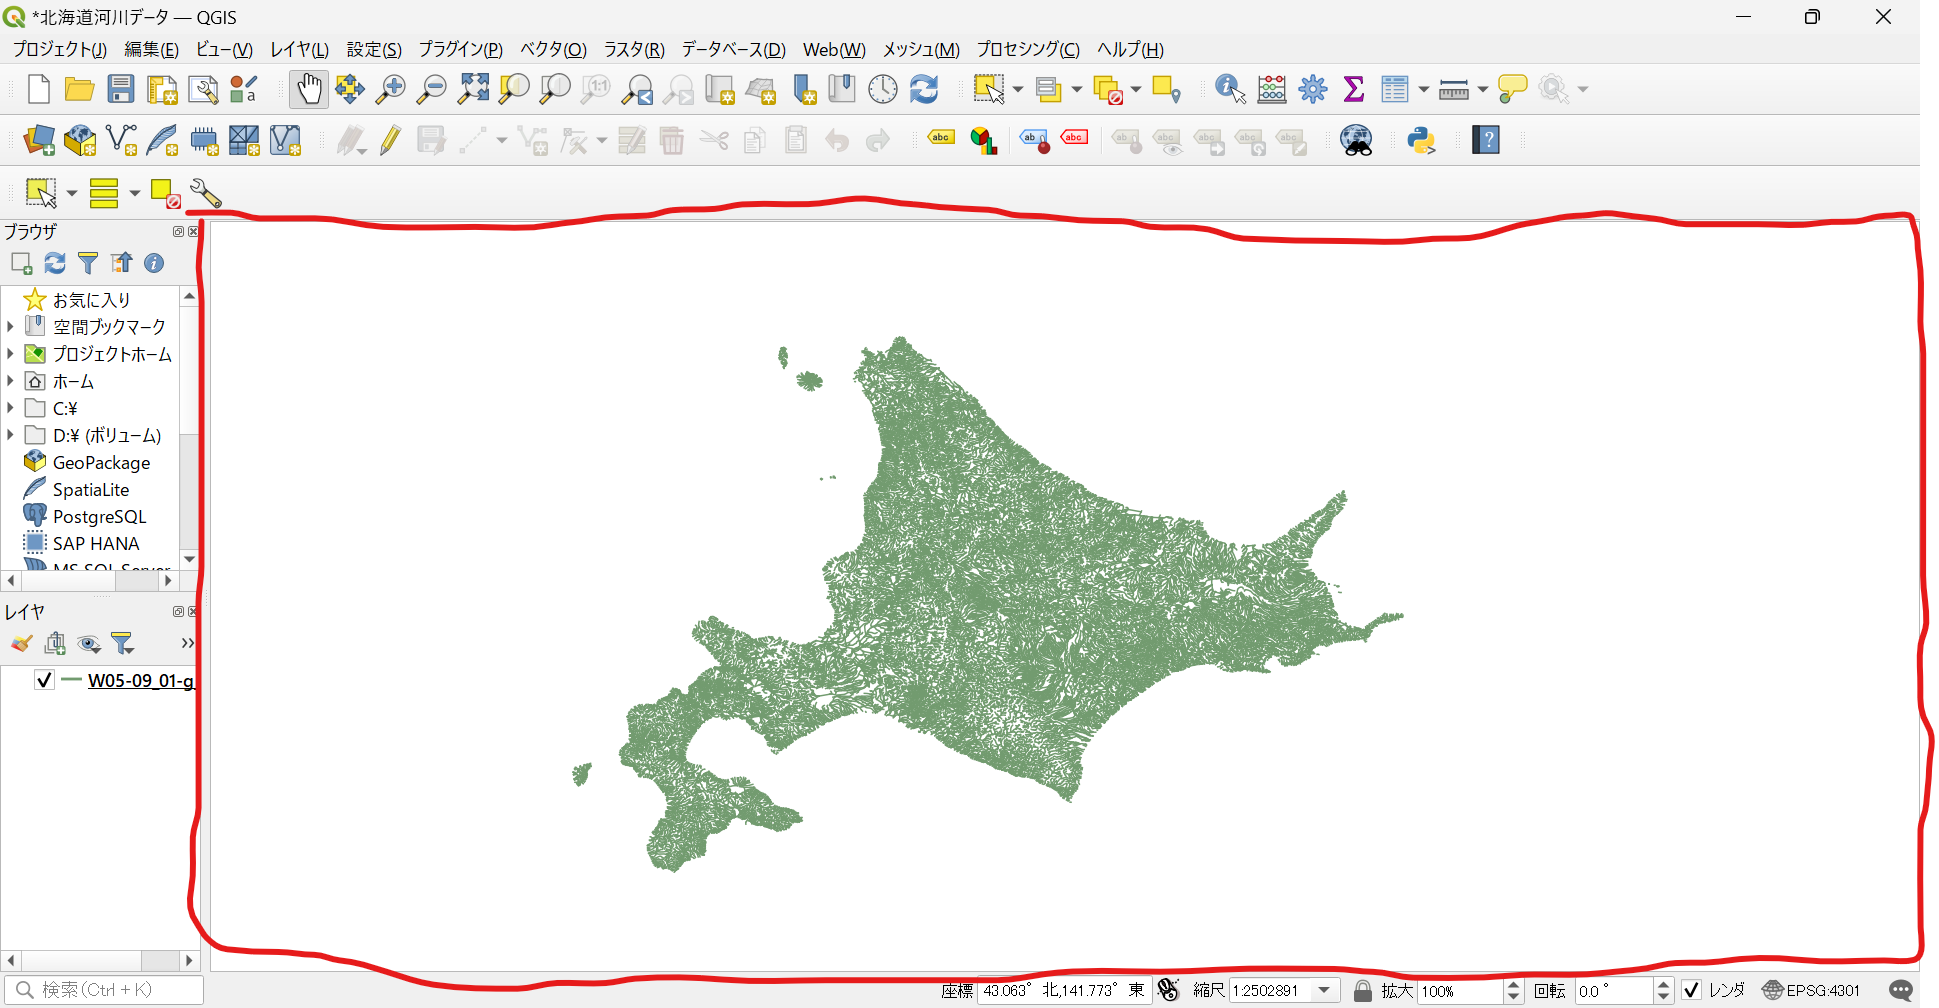The height and width of the screenshot is (1008, 1939).
Task: Show more Layers panel tools via chevron
Action: pos(187,643)
